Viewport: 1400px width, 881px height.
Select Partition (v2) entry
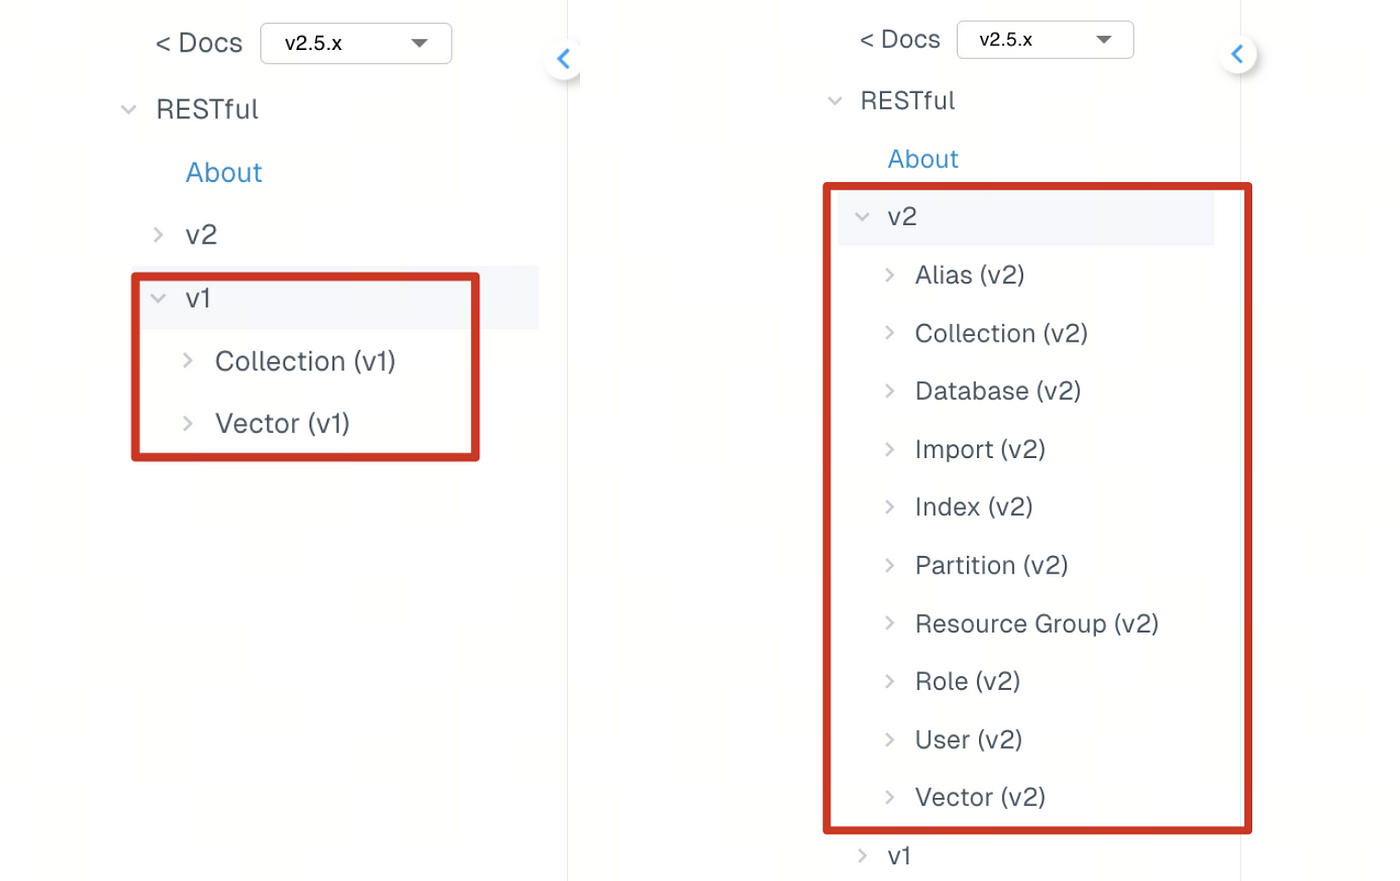pyautogui.click(x=991, y=565)
